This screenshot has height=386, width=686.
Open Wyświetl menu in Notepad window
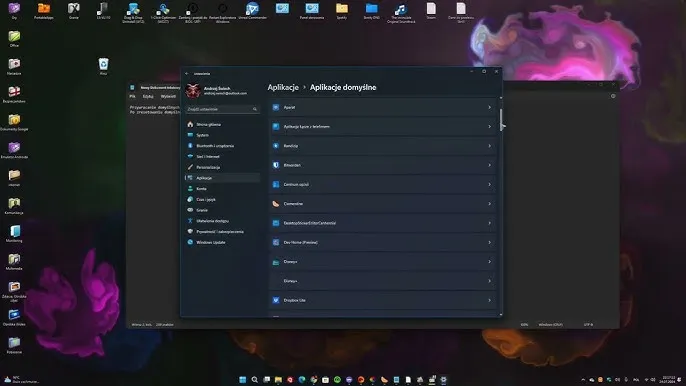[168, 96]
